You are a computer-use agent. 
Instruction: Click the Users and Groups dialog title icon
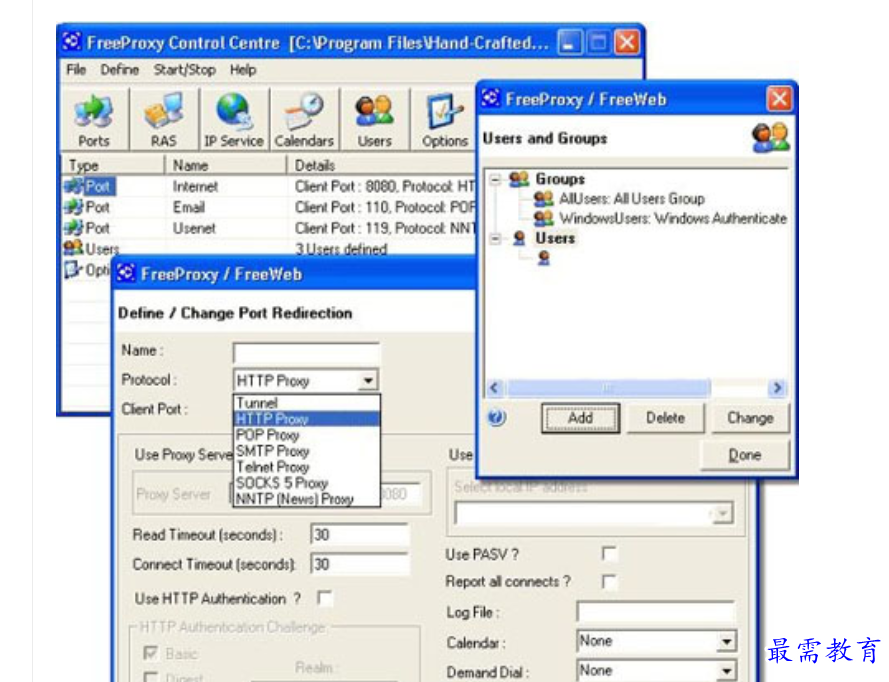[x=491, y=98]
